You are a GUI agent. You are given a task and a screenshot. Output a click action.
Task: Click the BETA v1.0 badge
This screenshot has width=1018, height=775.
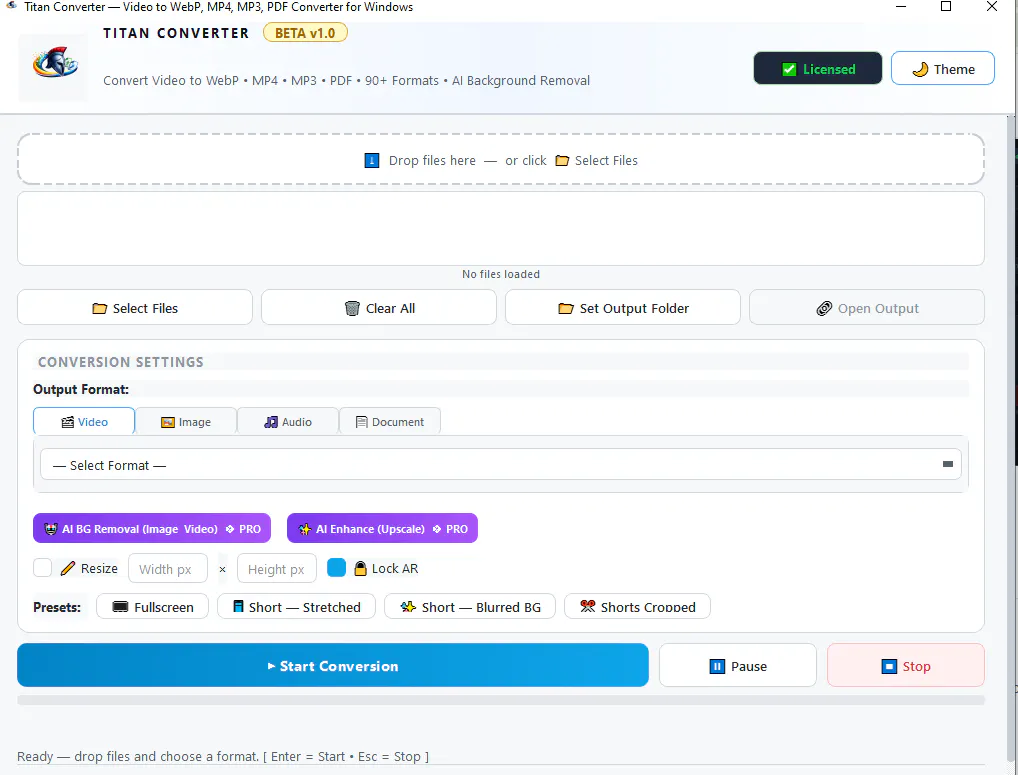305,33
